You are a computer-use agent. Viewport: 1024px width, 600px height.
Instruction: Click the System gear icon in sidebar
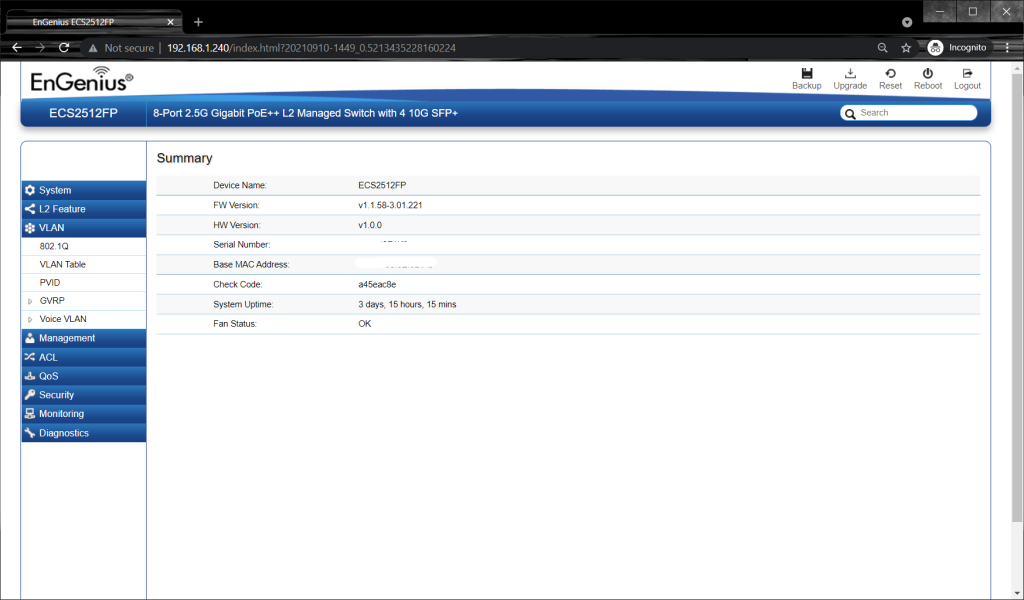pyautogui.click(x=30, y=190)
